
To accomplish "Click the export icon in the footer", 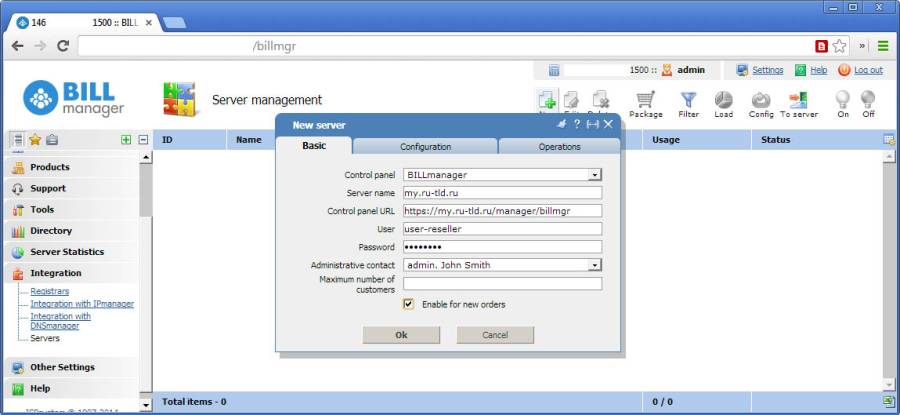I will (889, 401).
